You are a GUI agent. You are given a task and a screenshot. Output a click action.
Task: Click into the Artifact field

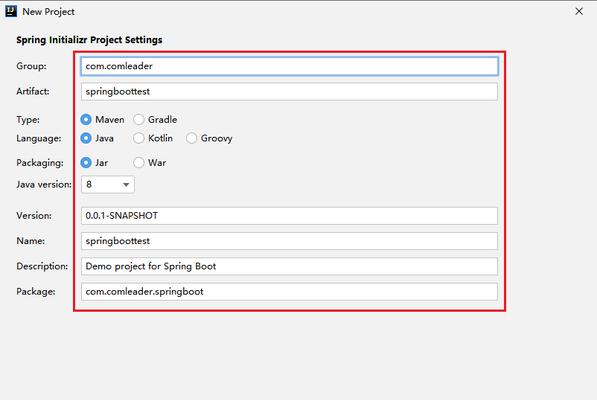tap(289, 92)
